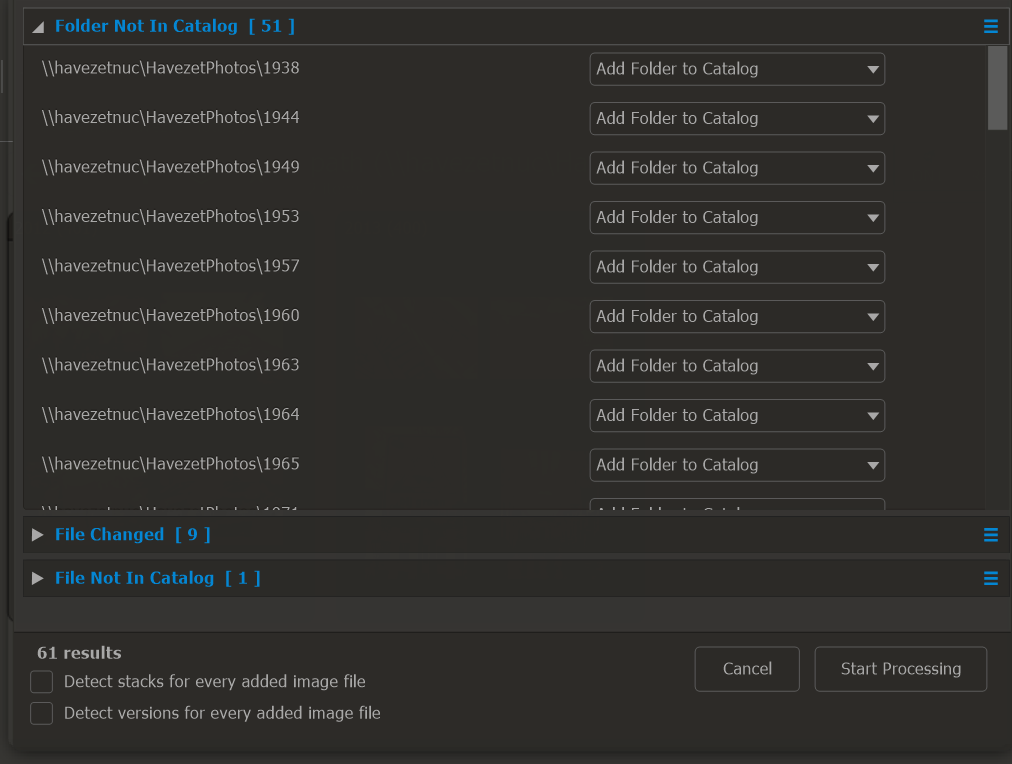Select the \\havezetnuc\HavezetPhotos\1949 path
Screen dimensions: 1012x764
tap(170, 168)
